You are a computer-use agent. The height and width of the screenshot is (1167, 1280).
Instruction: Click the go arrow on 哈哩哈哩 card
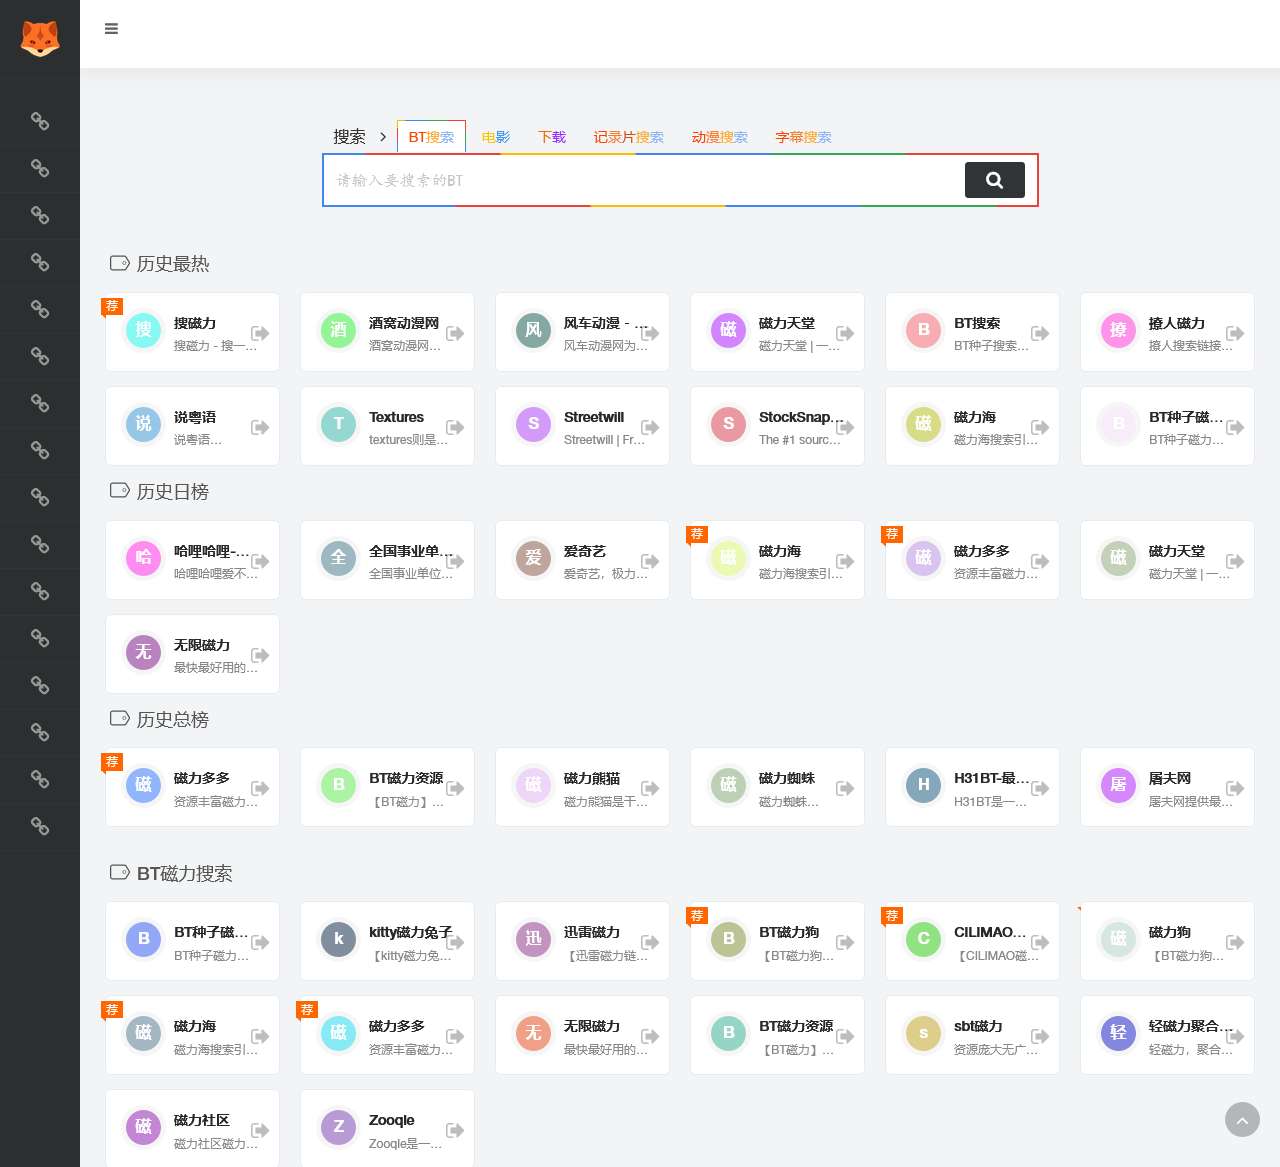coord(260,561)
